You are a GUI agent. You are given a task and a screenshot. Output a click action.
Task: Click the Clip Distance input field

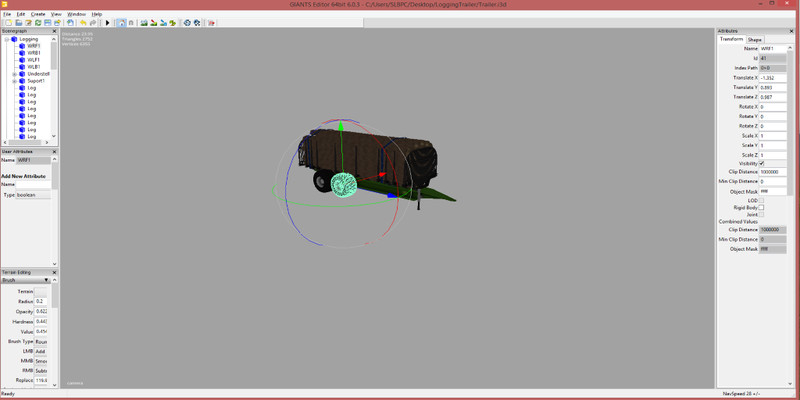click(x=772, y=172)
